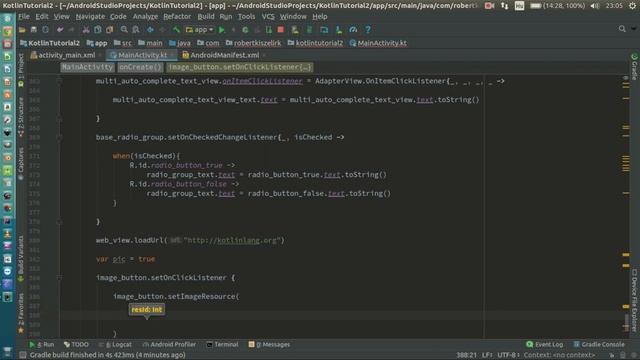640x360 pixels.
Task: Open the Tools menu
Action: point(246,17)
